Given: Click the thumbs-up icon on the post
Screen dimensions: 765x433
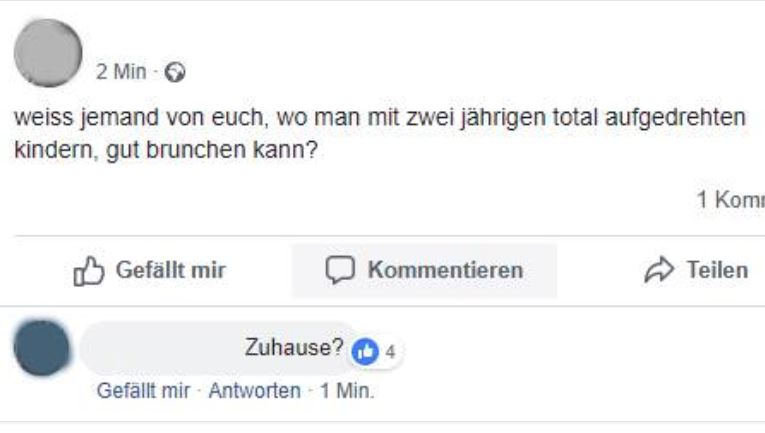Looking at the screenshot, I should point(90,270).
